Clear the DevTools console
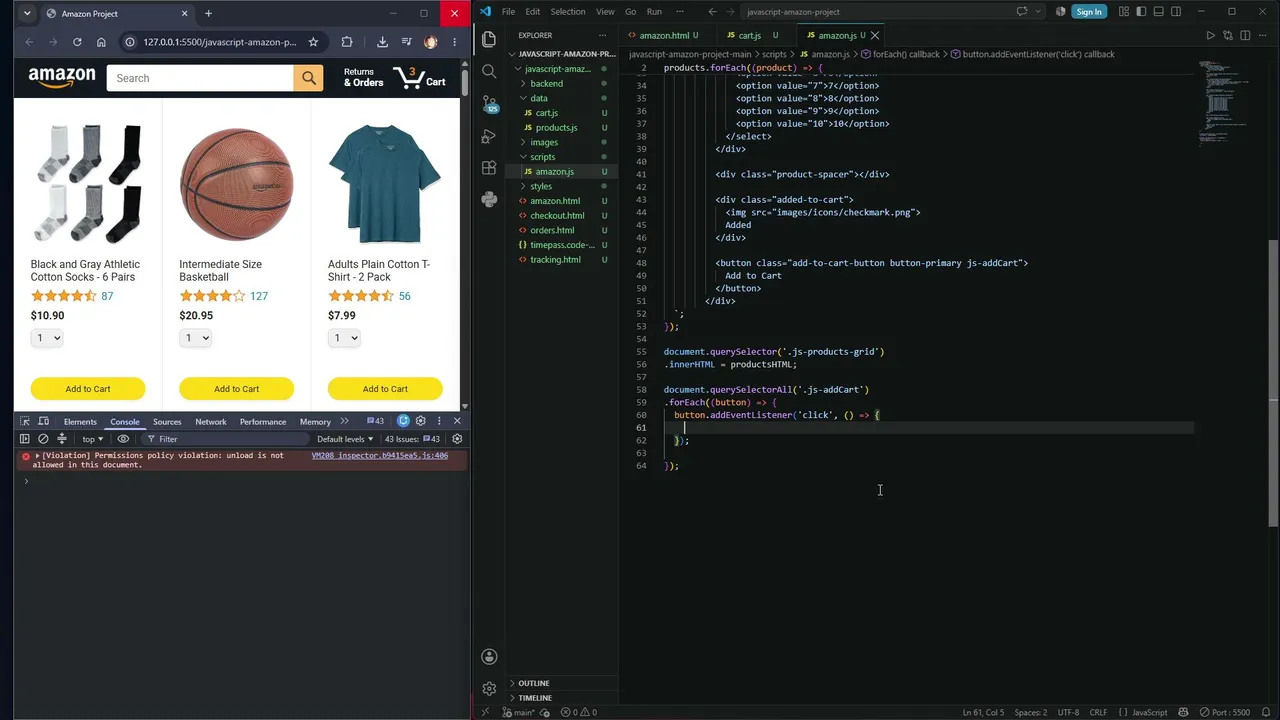Image resolution: width=1280 pixels, height=720 pixels. (43, 439)
